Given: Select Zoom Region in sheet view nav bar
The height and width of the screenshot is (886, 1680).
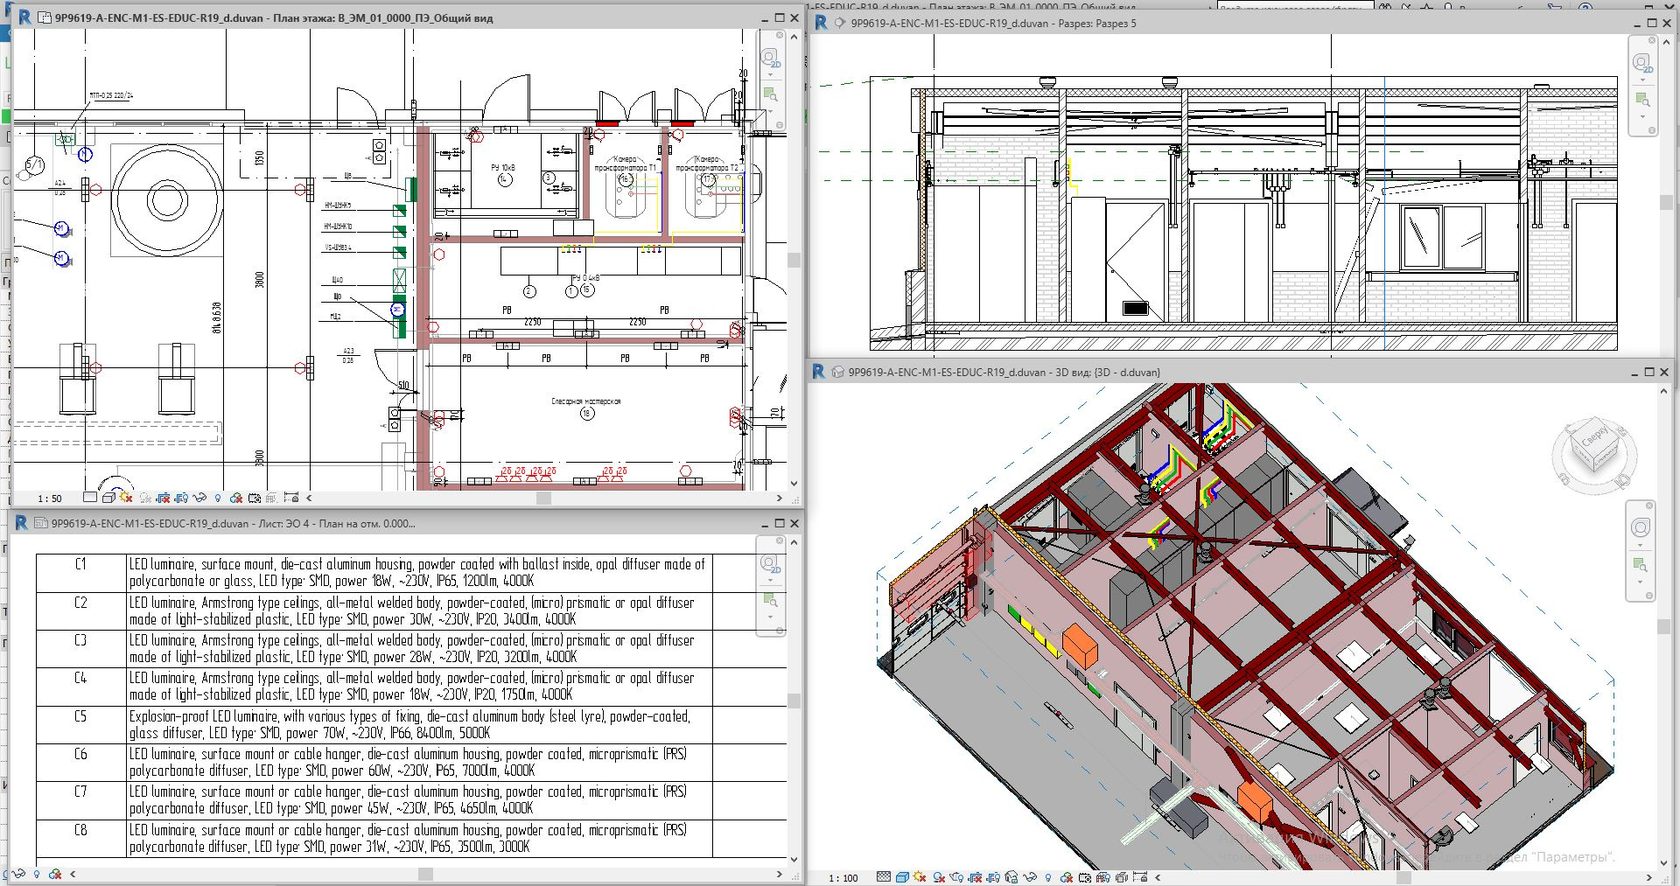Looking at the screenshot, I should tap(770, 600).
